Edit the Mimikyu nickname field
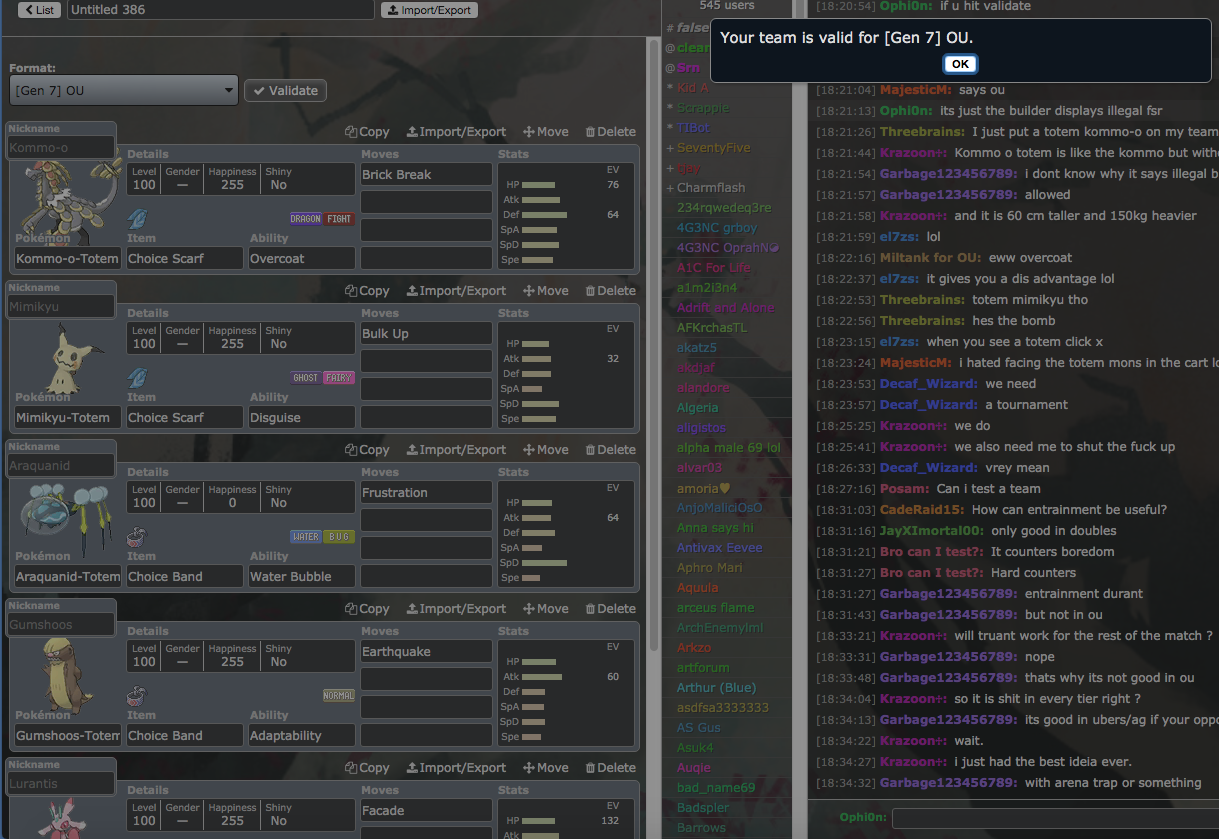 pyautogui.click(x=61, y=306)
